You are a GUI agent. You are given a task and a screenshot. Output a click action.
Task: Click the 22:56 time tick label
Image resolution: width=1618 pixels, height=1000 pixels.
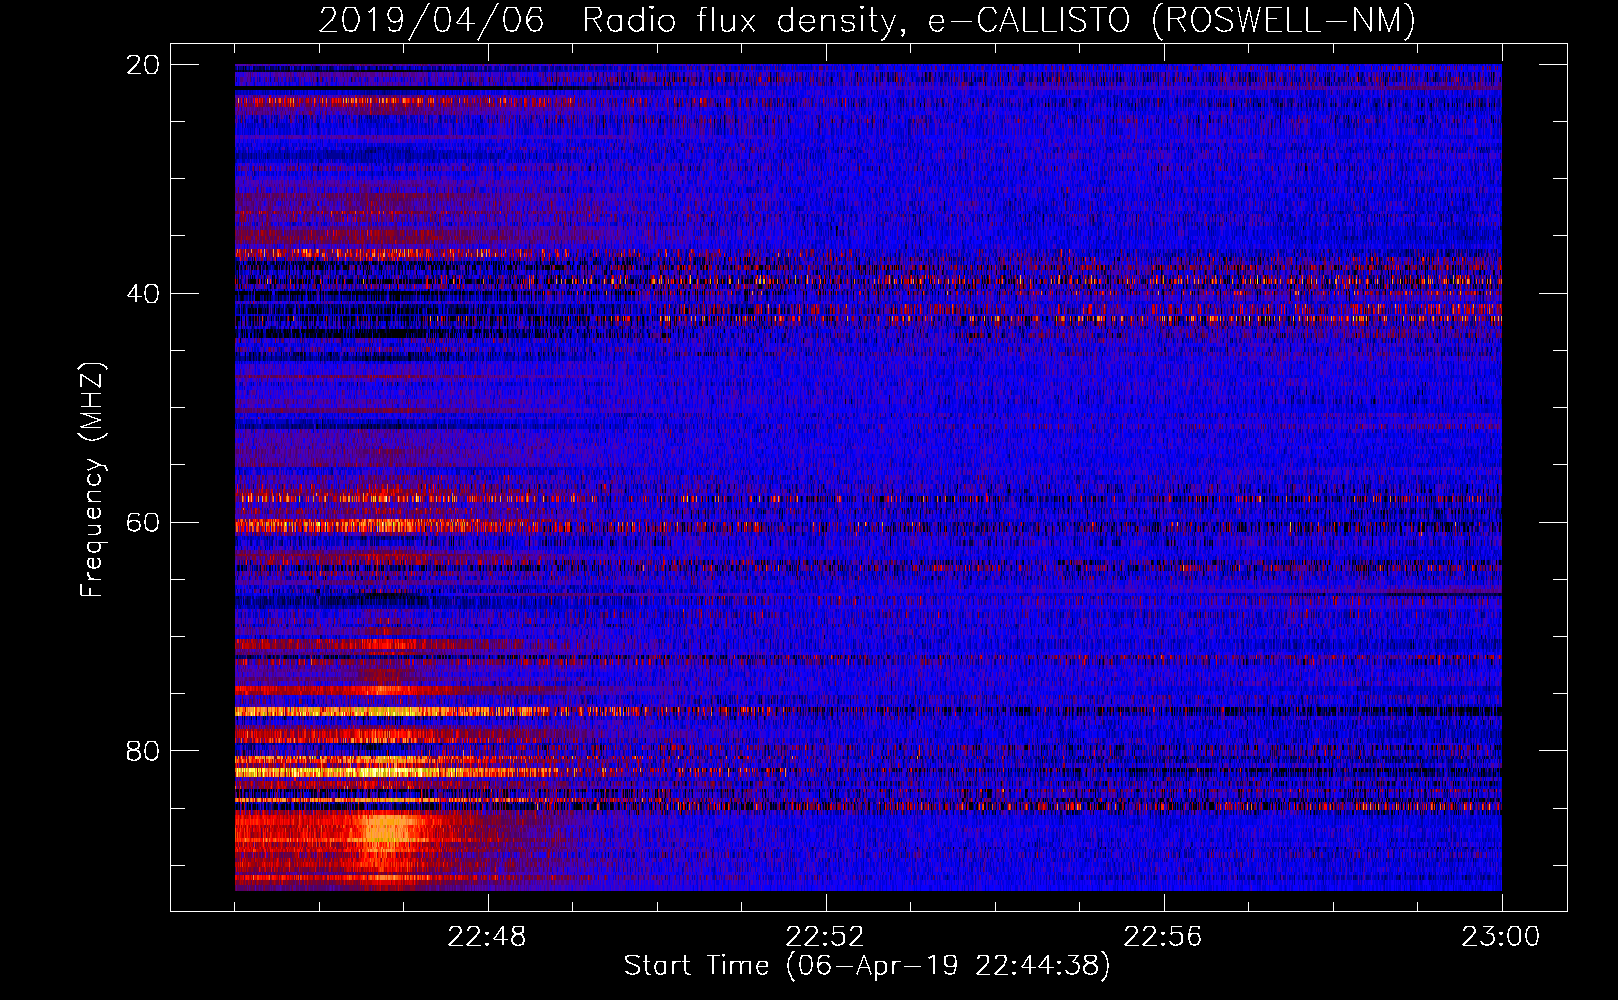(x=1163, y=937)
